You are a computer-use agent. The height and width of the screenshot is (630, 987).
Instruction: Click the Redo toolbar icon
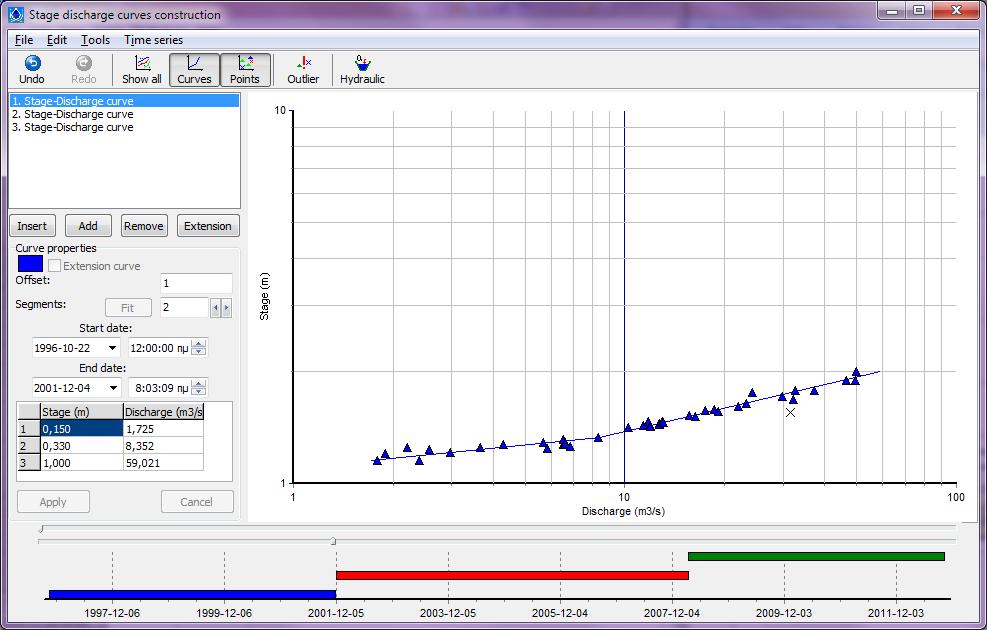pos(84,69)
